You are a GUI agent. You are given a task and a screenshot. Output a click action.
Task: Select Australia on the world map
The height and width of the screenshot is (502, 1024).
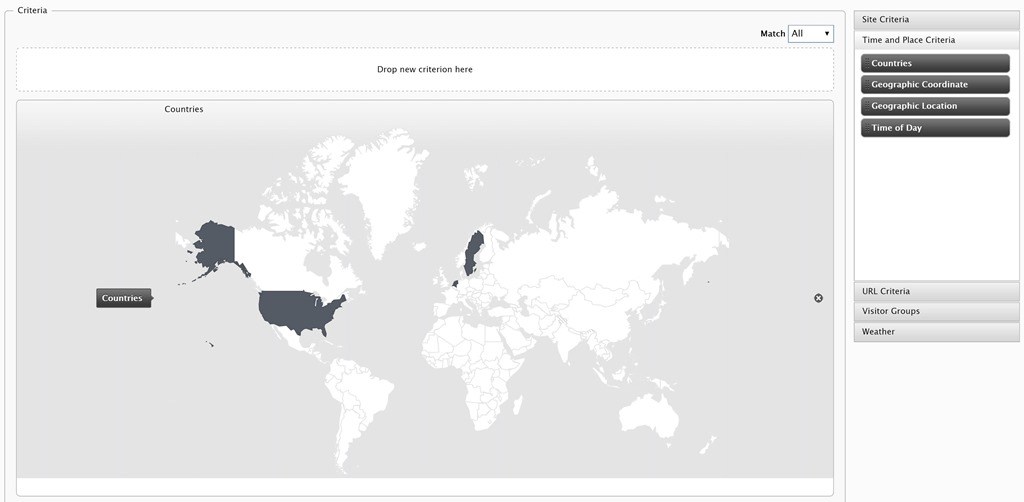(x=648, y=415)
